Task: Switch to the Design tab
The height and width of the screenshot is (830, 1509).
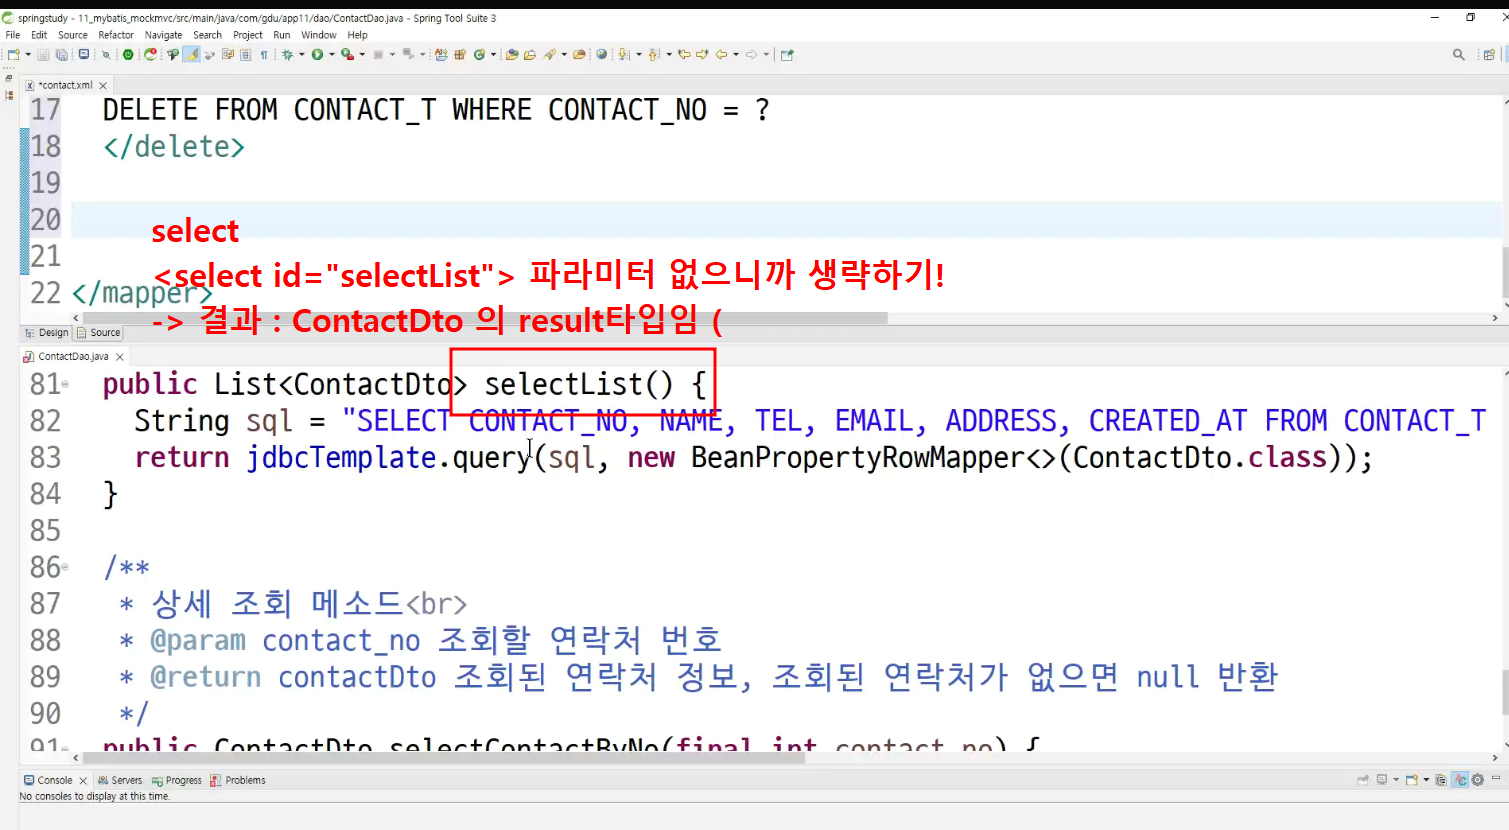Action: point(46,333)
